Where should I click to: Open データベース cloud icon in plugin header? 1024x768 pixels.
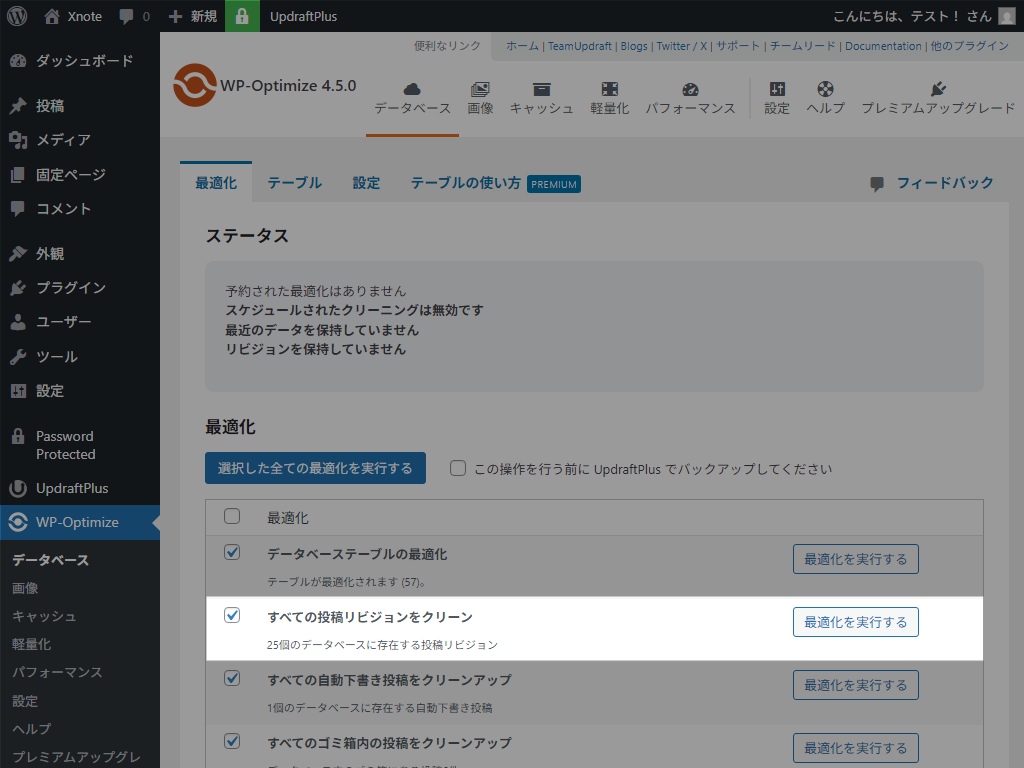point(412,89)
